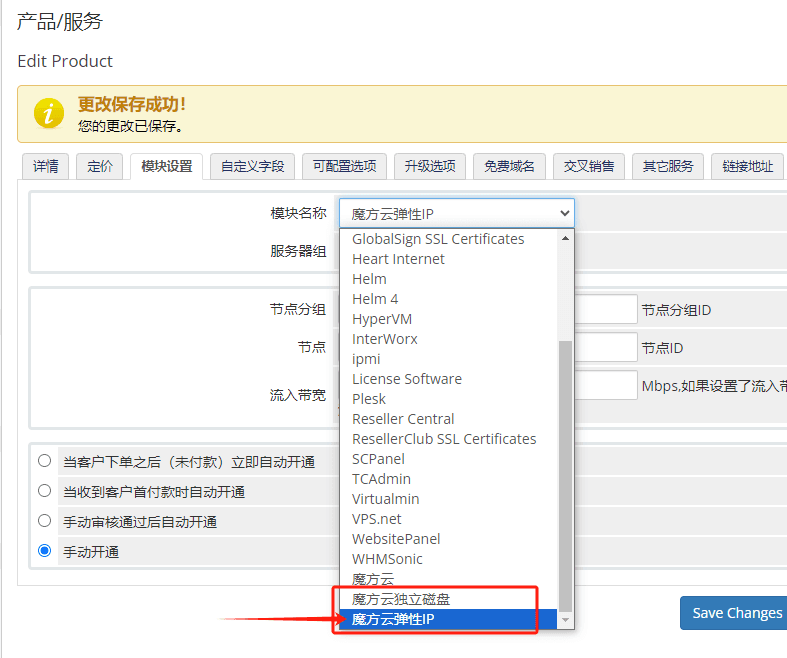Select the Helm 4 module option
Viewport: 787px width, 658px height.
click(449, 299)
